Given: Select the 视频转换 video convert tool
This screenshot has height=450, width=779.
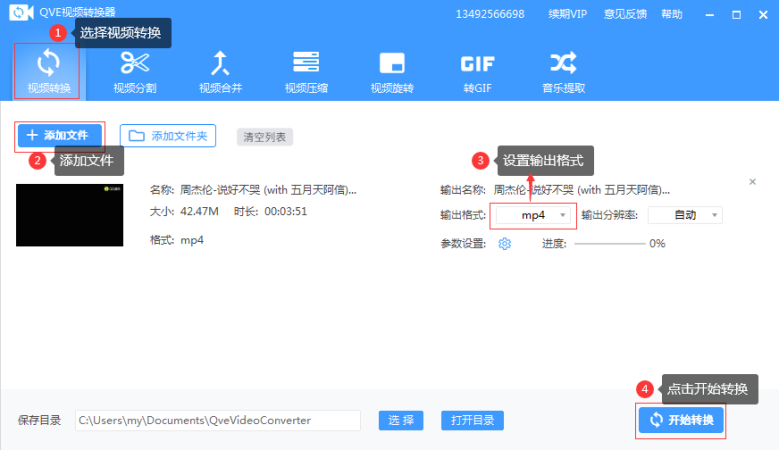Looking at the screenshot, I should click(x=48, y=72).
